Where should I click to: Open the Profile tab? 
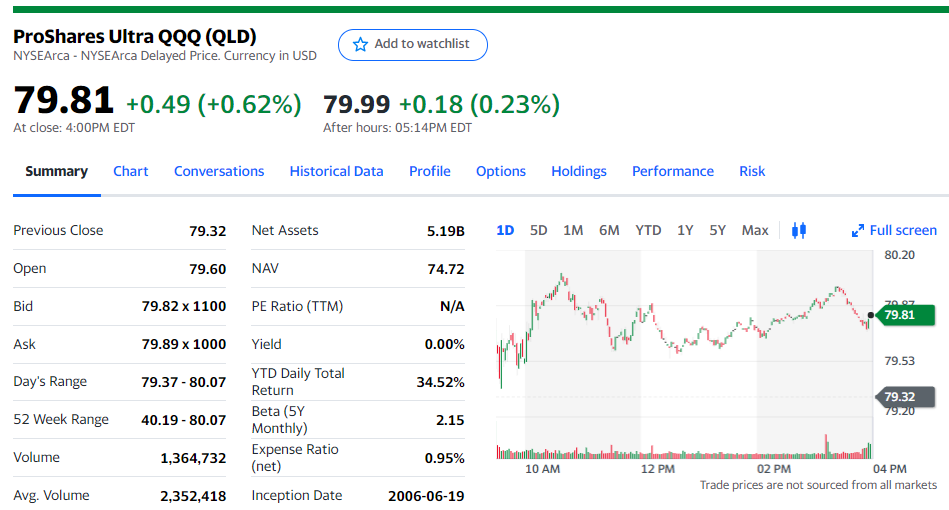(430, 171)
